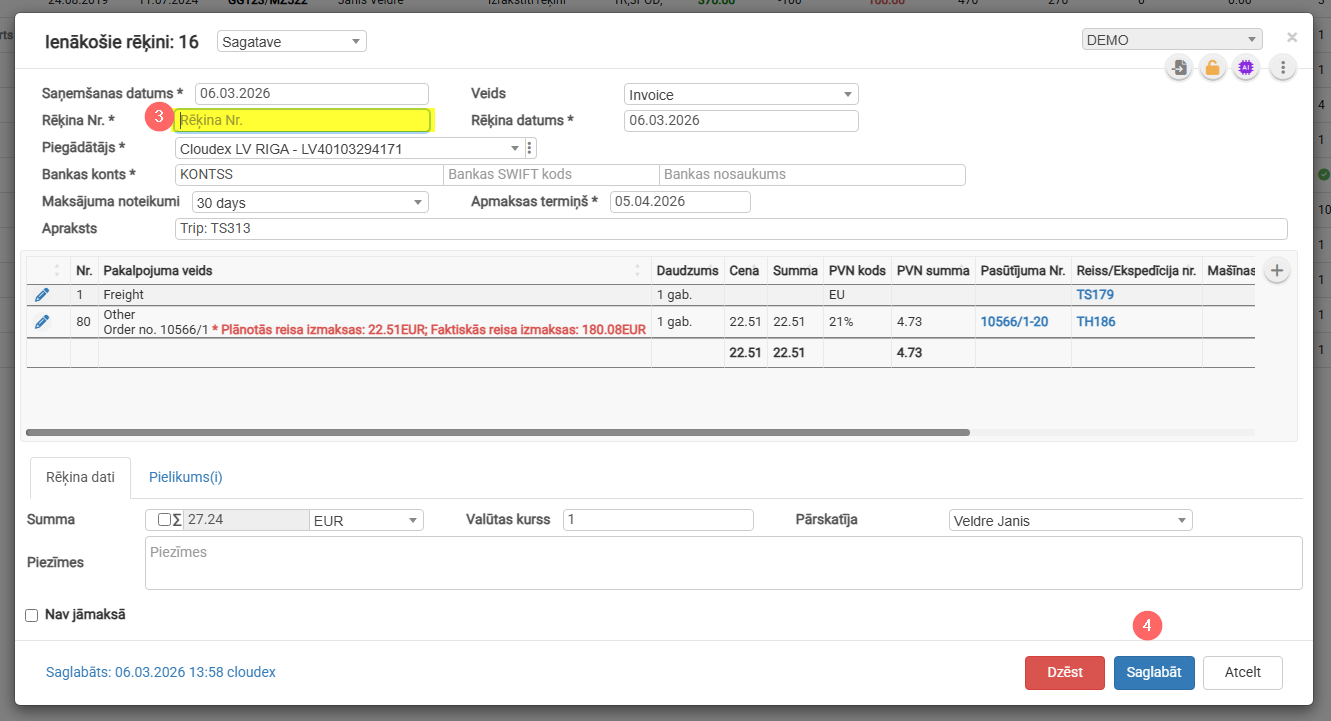Edit the Other service row pencil icon
Image resolution: width=1331 pixels, height=721 pixels.
pyautogui.click(x=42, y=322)
